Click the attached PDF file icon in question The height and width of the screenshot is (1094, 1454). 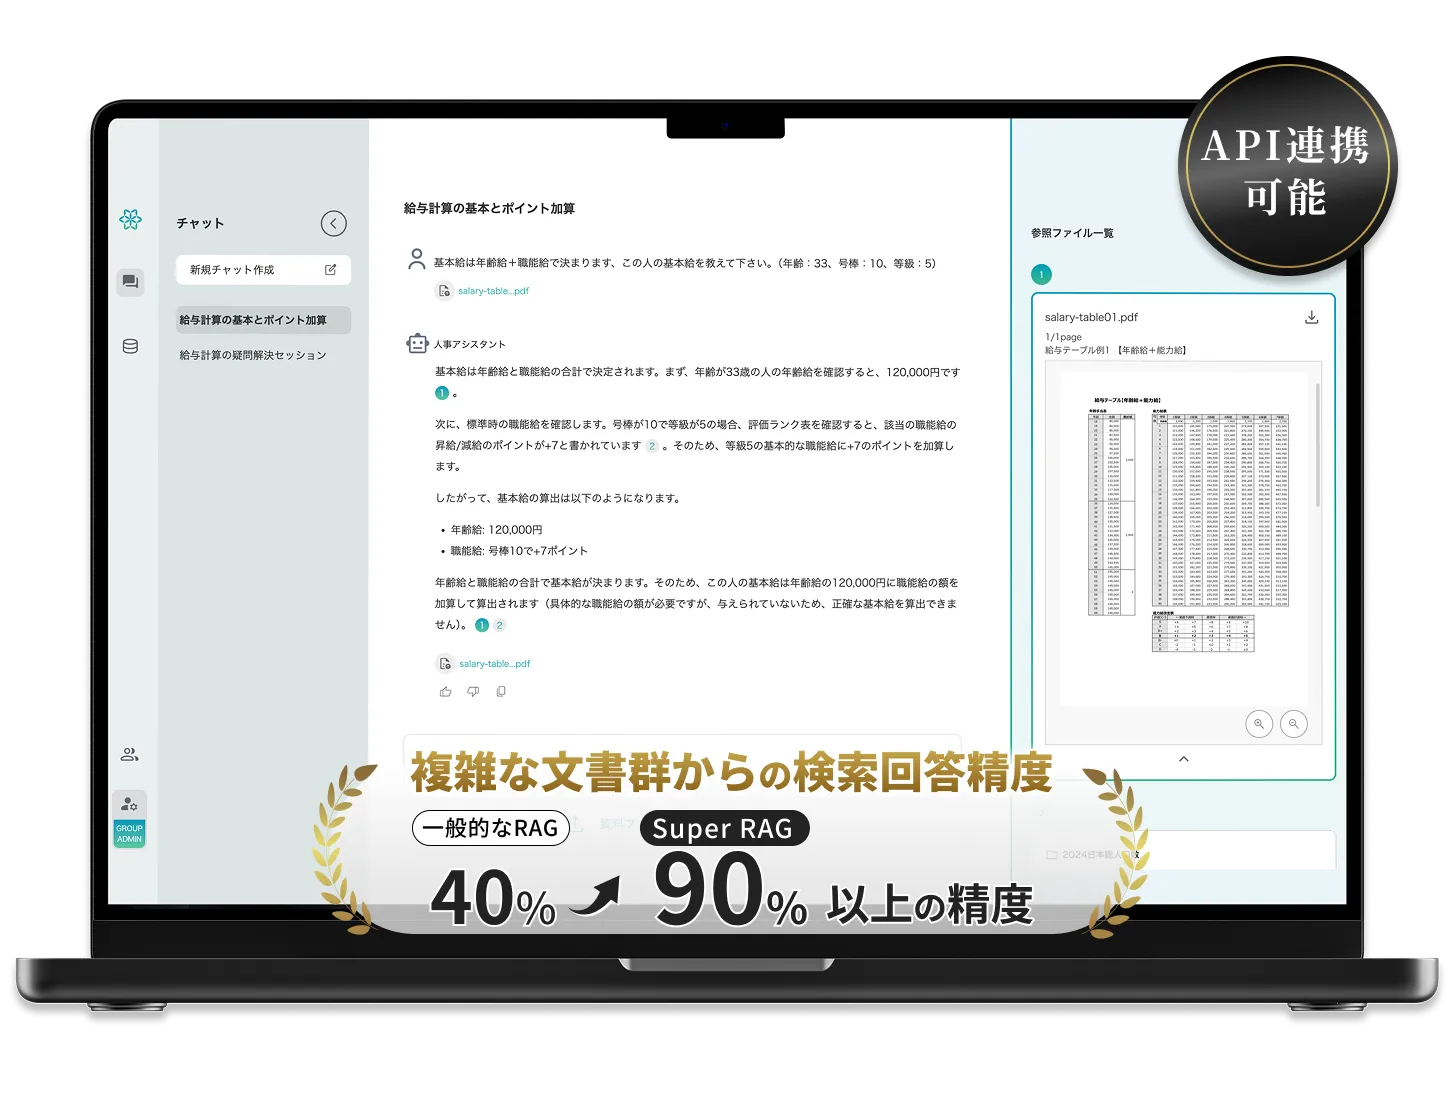click(444, 291)
